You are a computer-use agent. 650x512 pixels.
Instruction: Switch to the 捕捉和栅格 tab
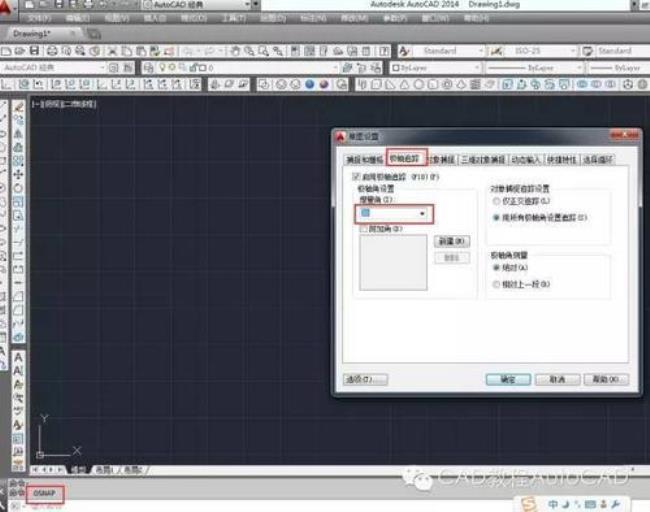click(x=364, y=160)
